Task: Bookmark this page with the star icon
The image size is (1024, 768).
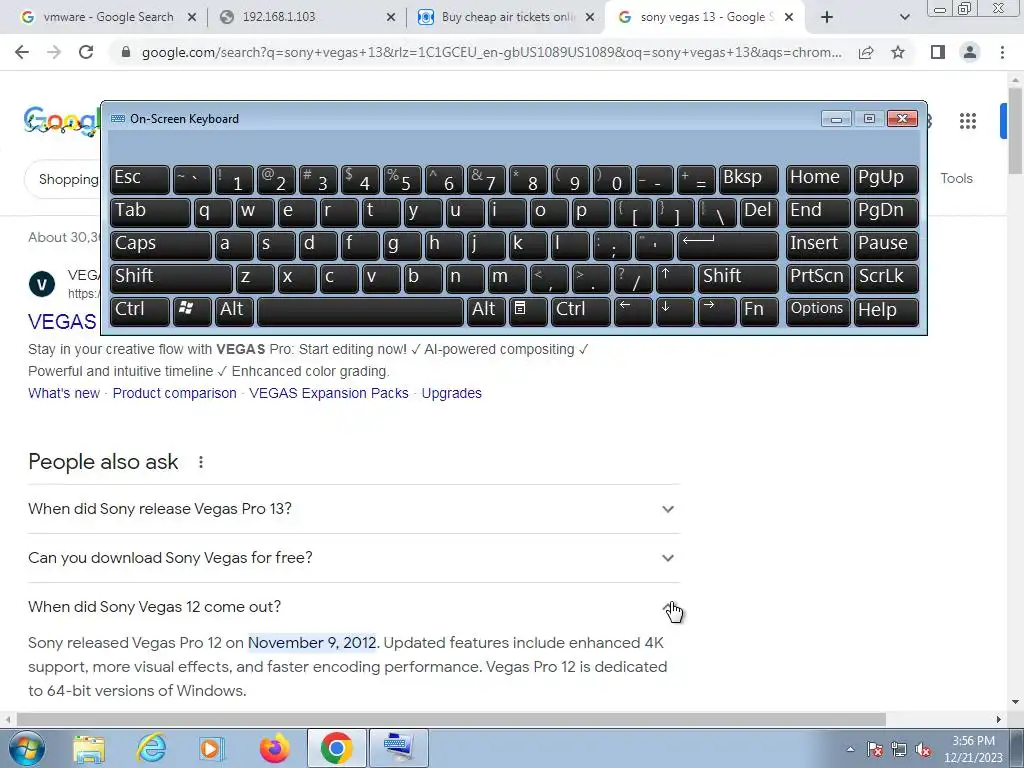Action: pyautogui.click(x=898, y=52)
